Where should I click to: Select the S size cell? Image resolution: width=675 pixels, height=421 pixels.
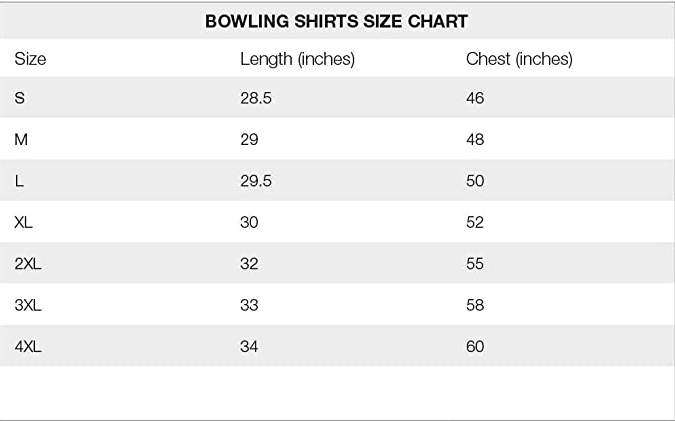pos(20,98)
